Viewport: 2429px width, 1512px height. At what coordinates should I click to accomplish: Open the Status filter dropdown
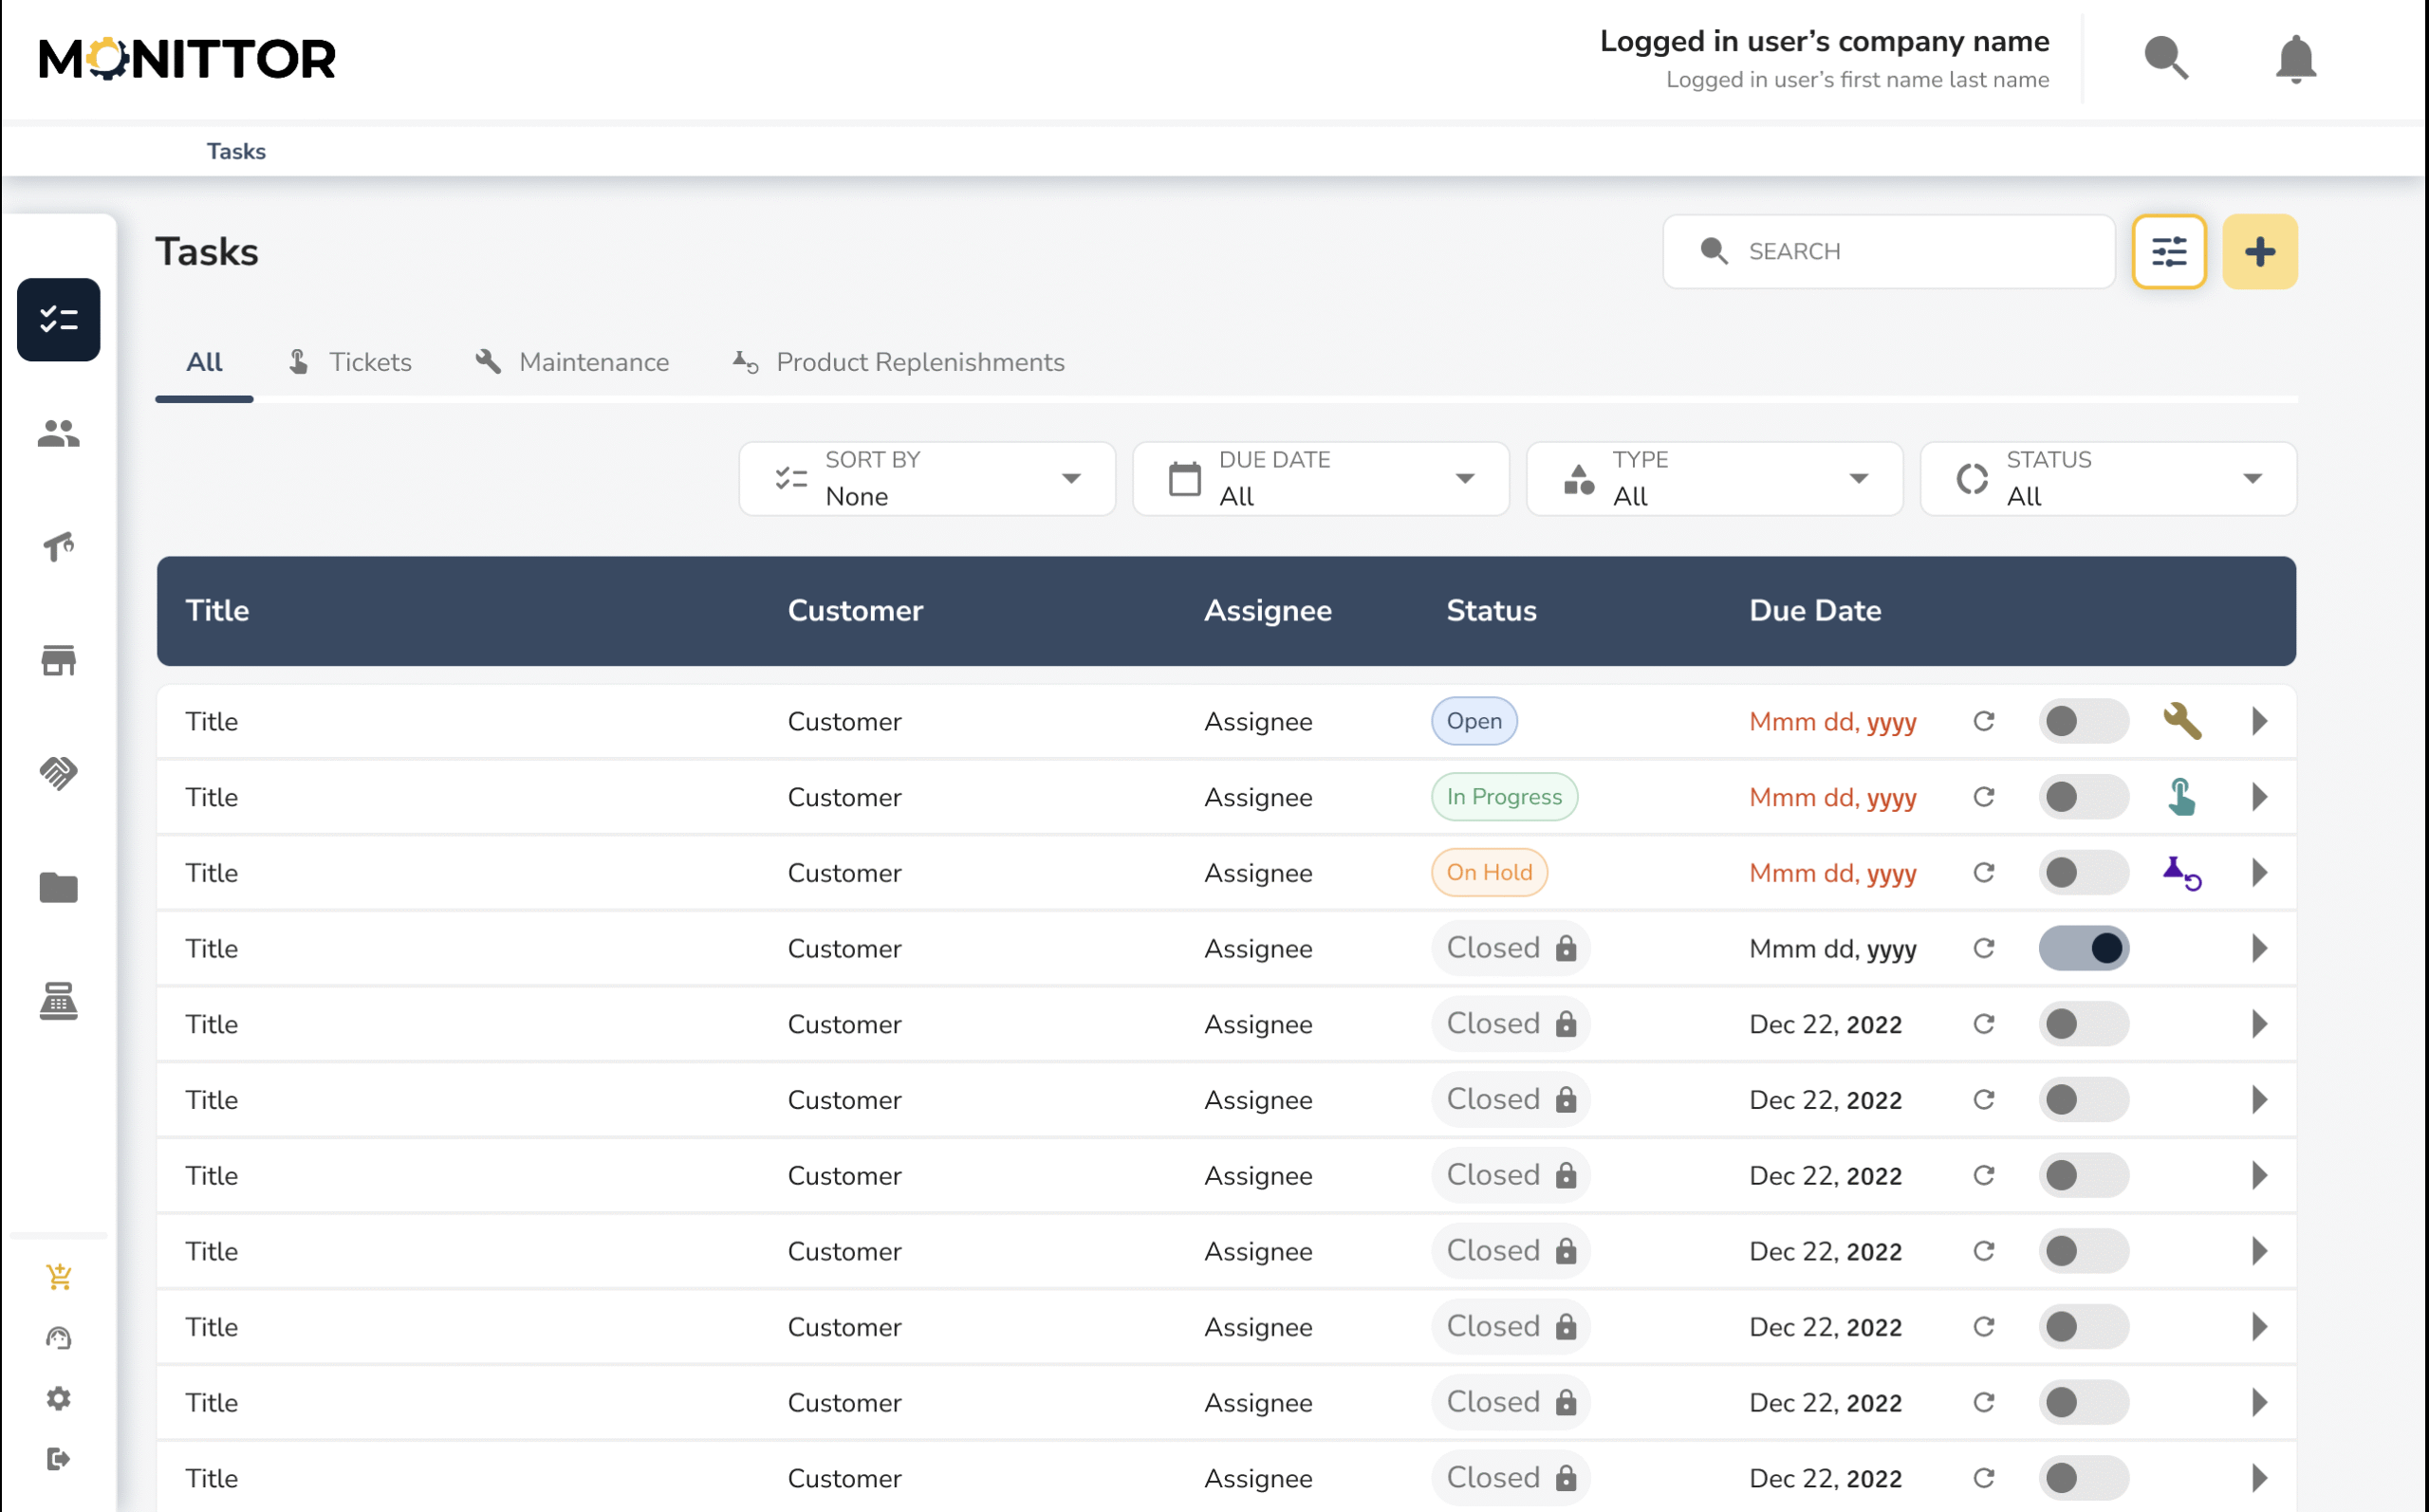click(x=2107, y=479)
